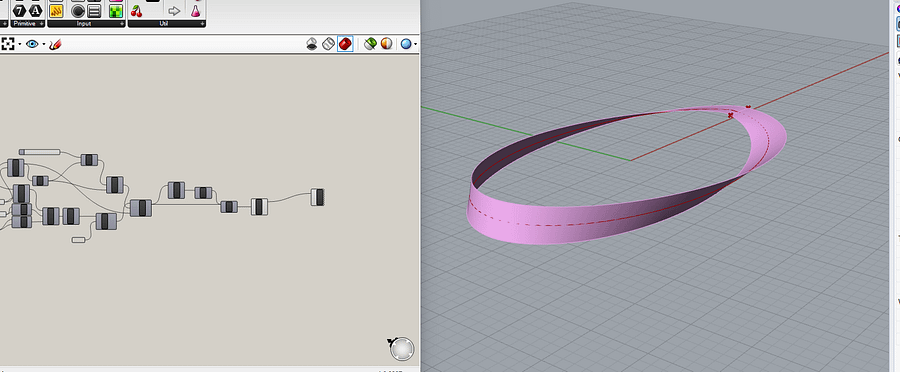Activate the red sketch pen tool
The height and width of the screenshot is (372, 900).
[55, 44]
